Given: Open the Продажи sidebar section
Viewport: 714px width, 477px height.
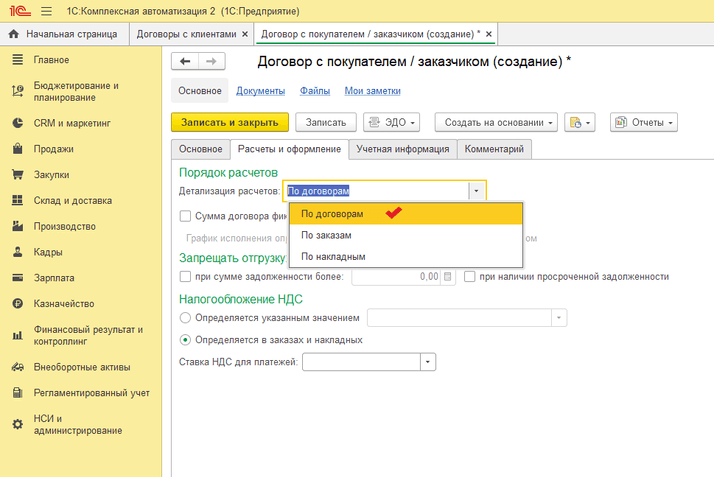Looking at the screenshot, I should click(x=55, y=149).
